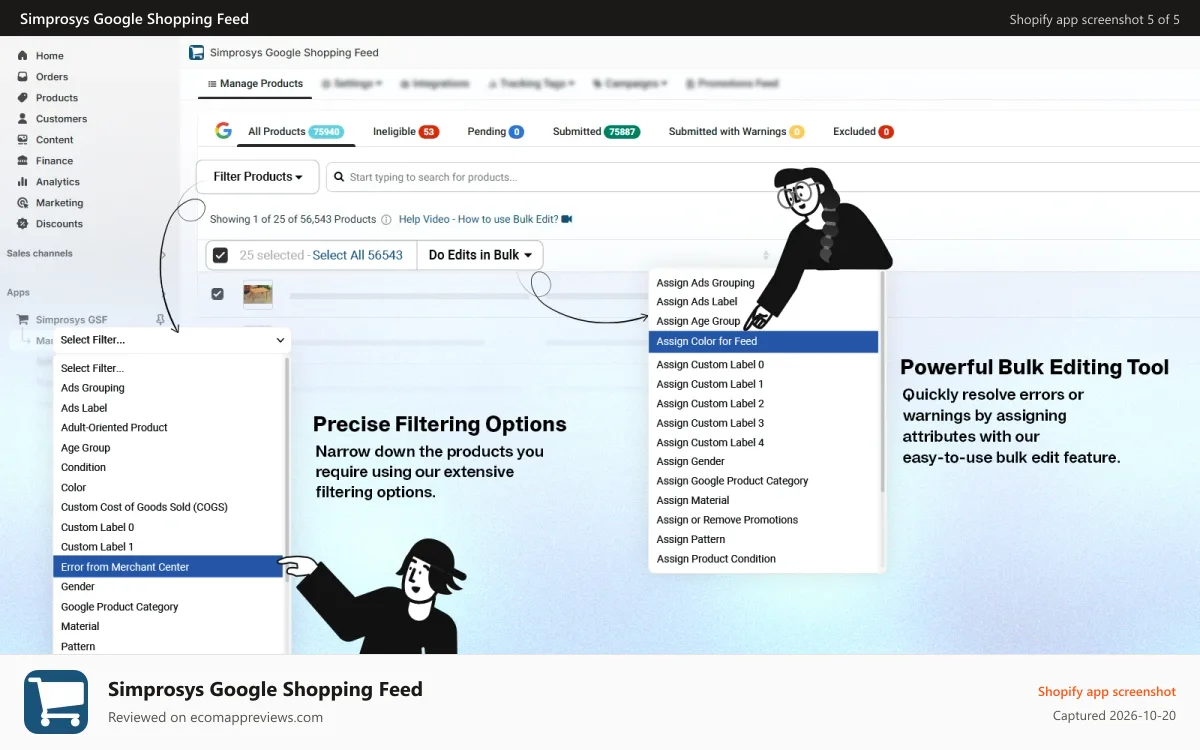The height and width of the screenshot is (750, 1200).
Task: Click the pin icon beside Simprosys GSF
Action: 160,320
